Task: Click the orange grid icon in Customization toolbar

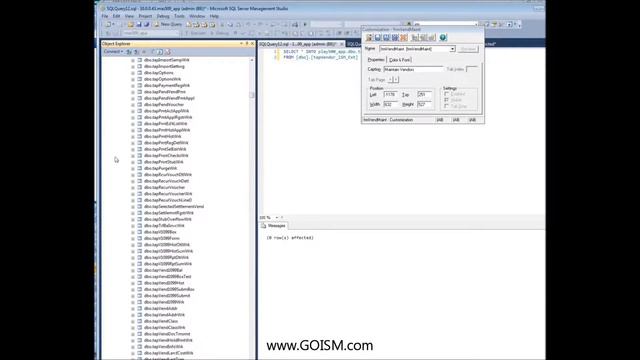Action: [404, 38]
